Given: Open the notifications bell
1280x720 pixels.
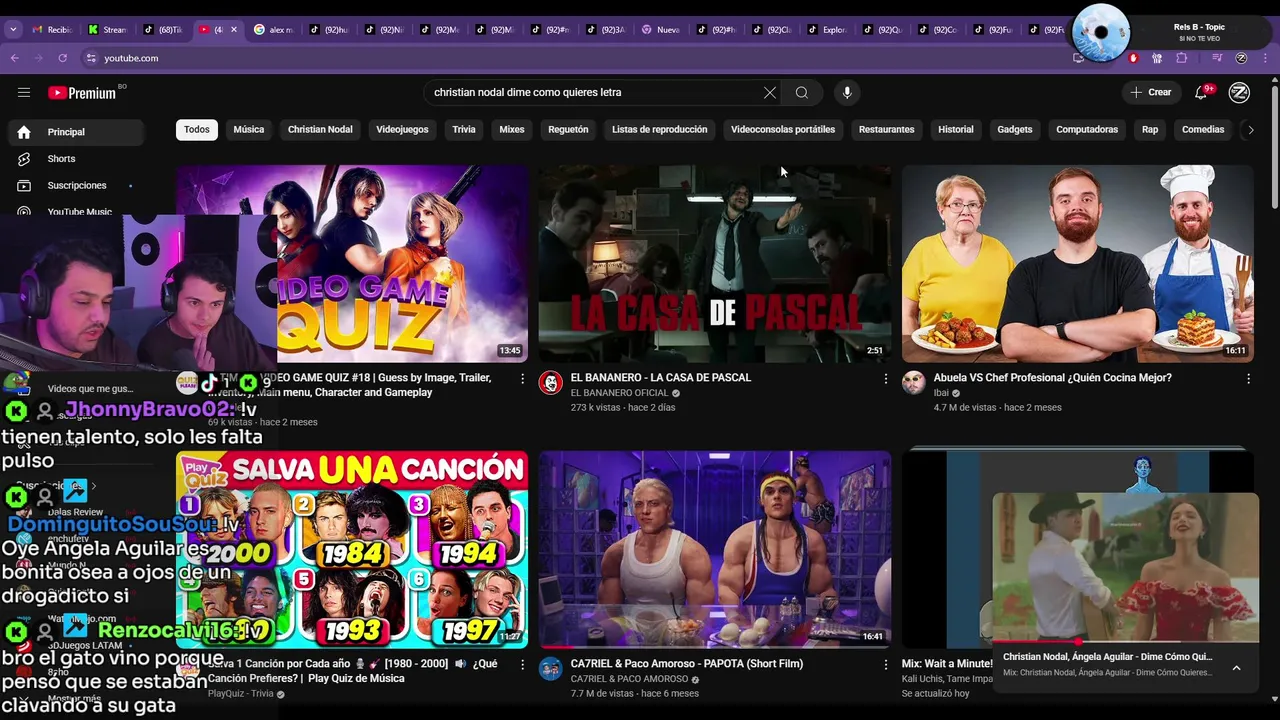Looking at the screenshot, I should pos(1201,92).
